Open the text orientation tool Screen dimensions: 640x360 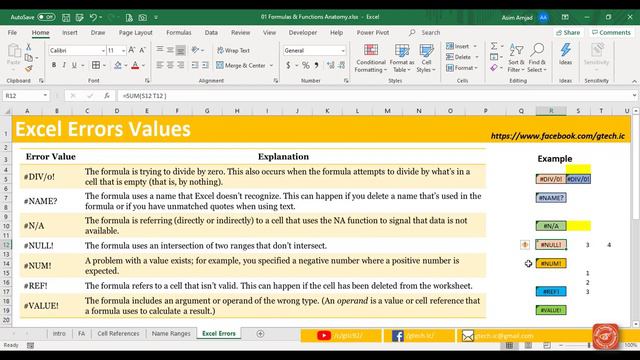tap(196, 50)
